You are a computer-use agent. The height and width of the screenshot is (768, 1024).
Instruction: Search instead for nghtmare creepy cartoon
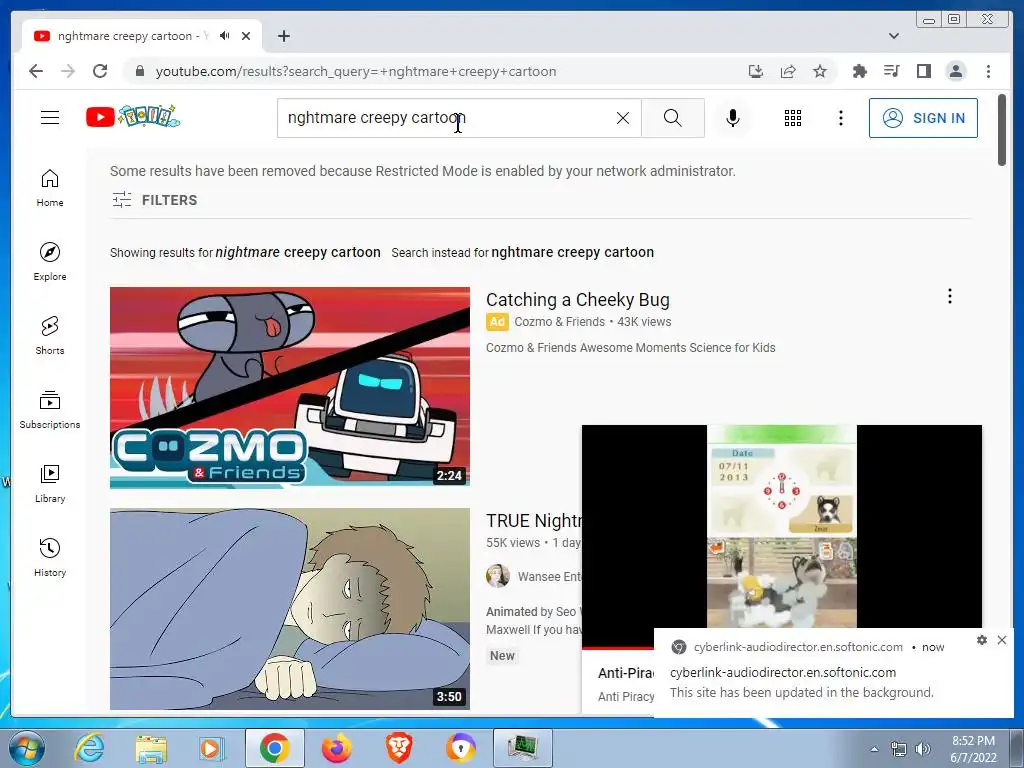tap(572, 253)
